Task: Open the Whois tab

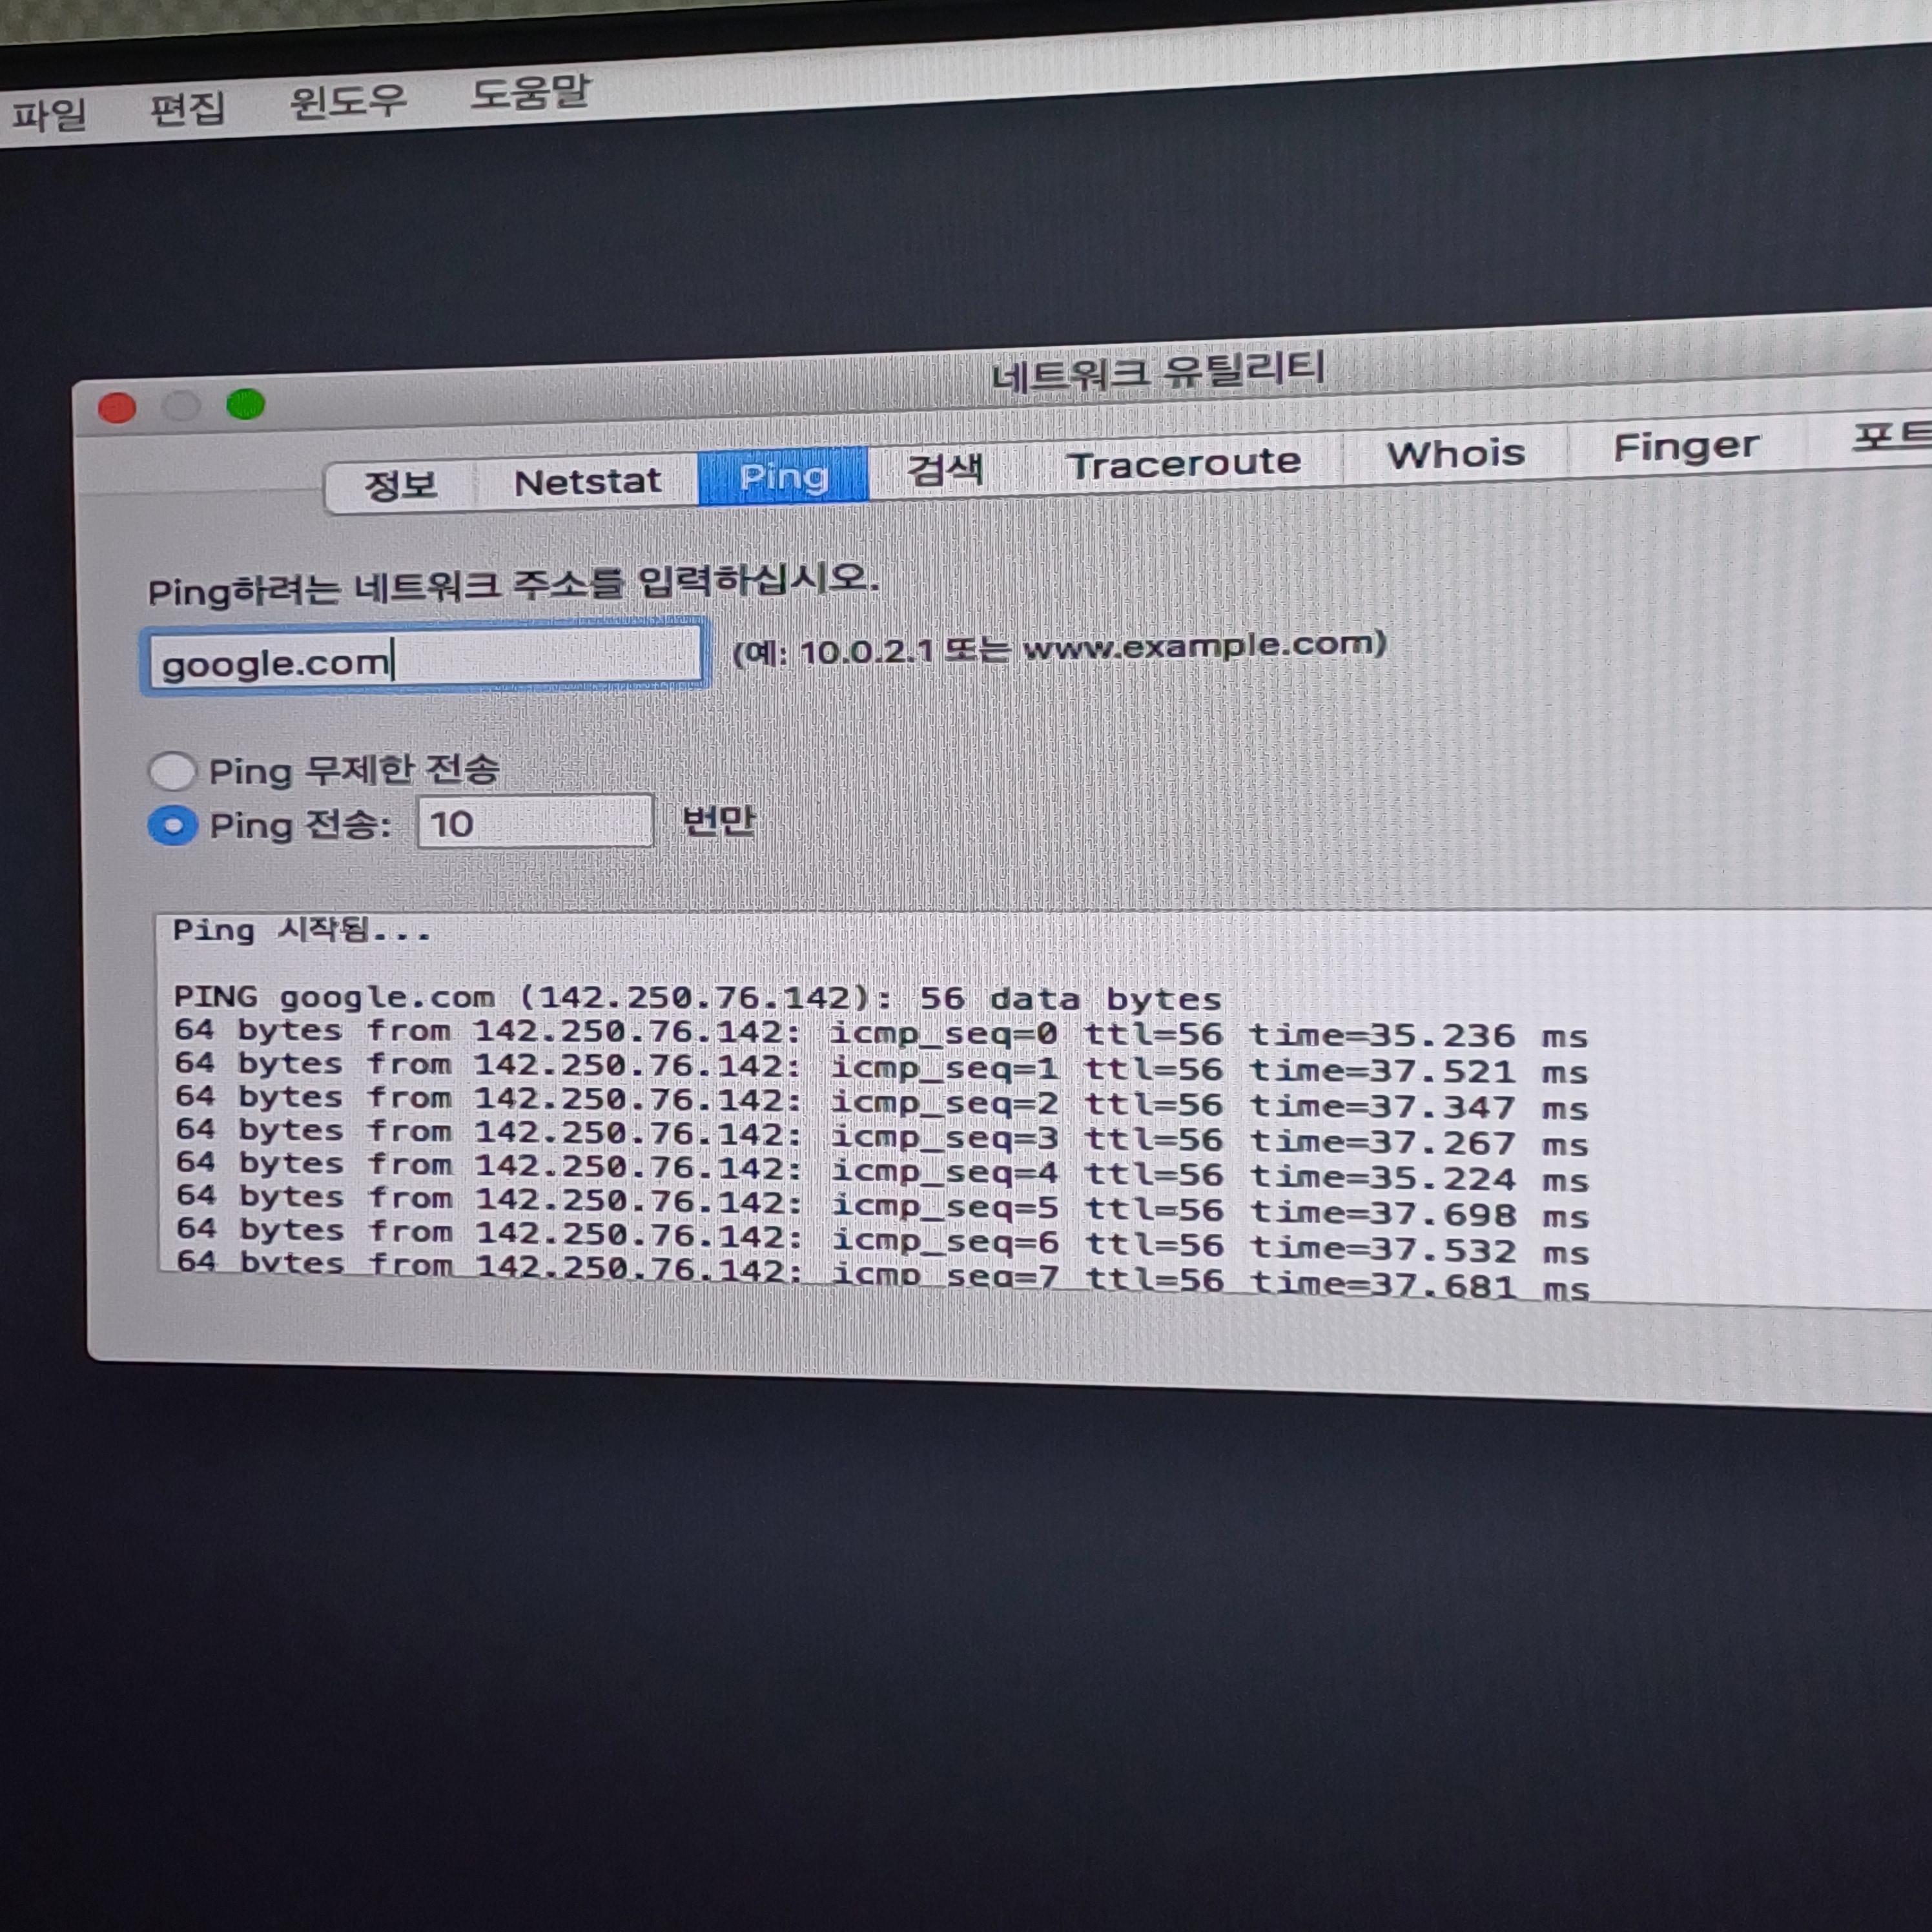Action: [x=1455, y=453]
